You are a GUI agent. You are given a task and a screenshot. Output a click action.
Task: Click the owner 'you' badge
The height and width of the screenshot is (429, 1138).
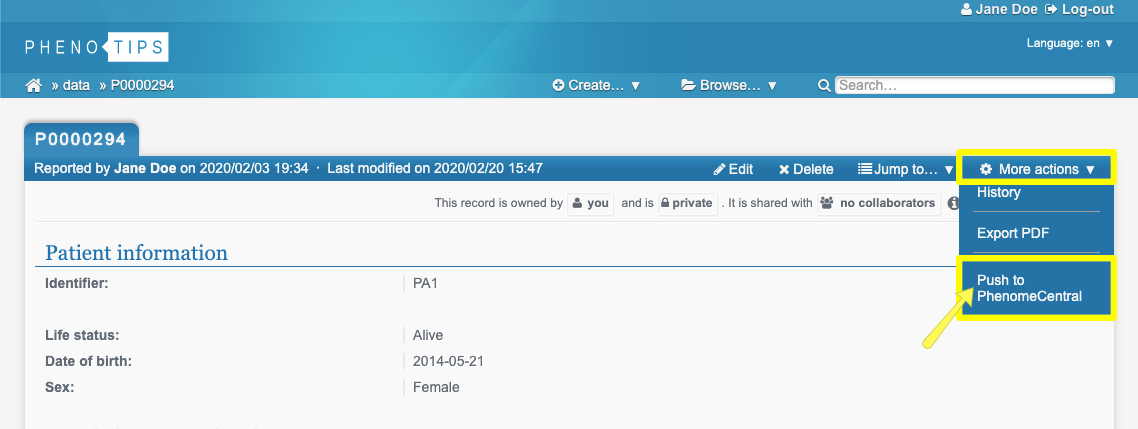coord(590,203)
